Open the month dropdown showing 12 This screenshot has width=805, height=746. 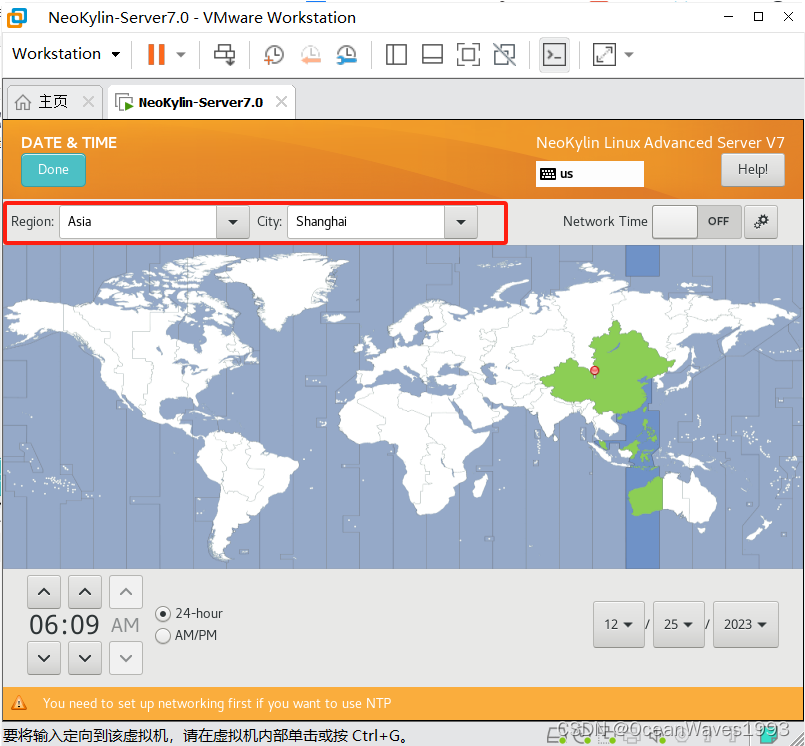[619, 624]
